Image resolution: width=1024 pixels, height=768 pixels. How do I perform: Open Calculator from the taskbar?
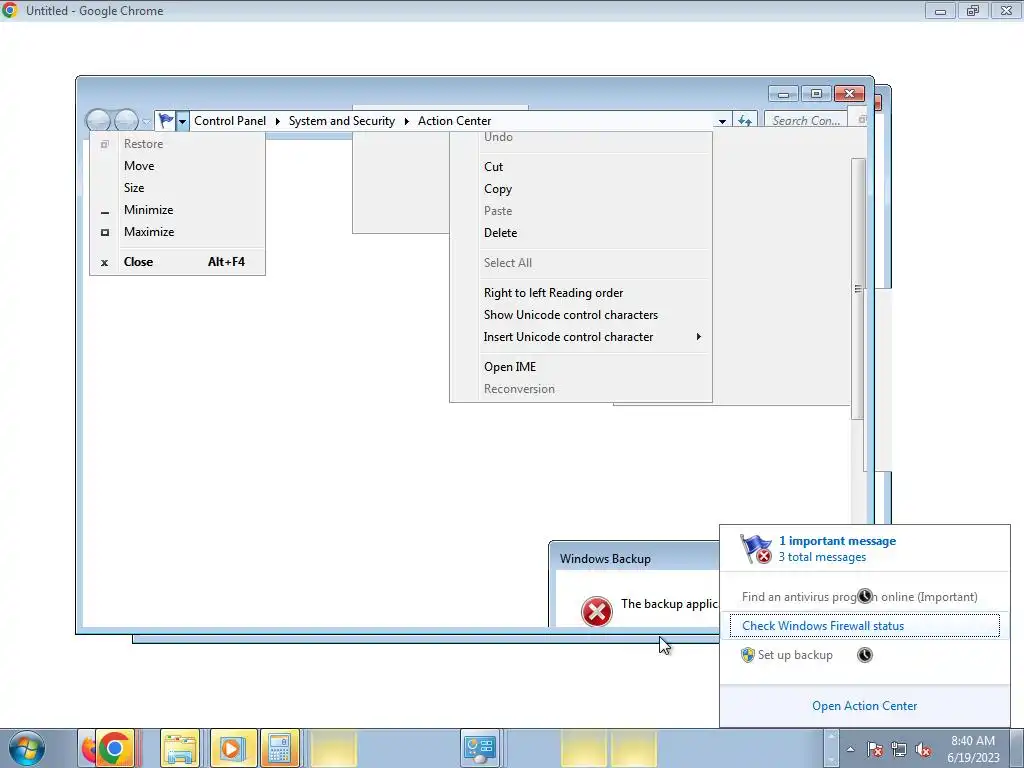280,748
